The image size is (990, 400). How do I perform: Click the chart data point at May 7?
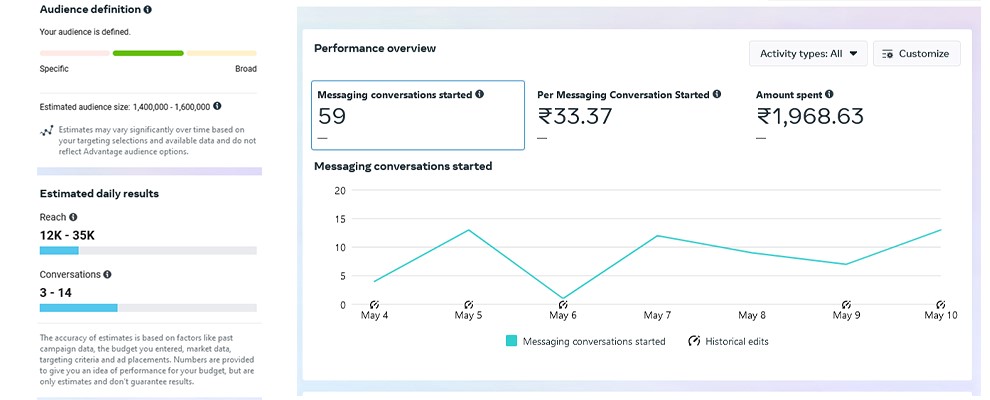coord(657,236)
